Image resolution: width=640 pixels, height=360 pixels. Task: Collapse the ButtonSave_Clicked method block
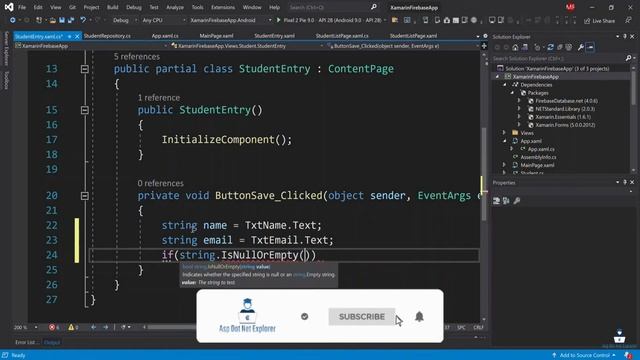pyautogui.click(x=84, y=196)
